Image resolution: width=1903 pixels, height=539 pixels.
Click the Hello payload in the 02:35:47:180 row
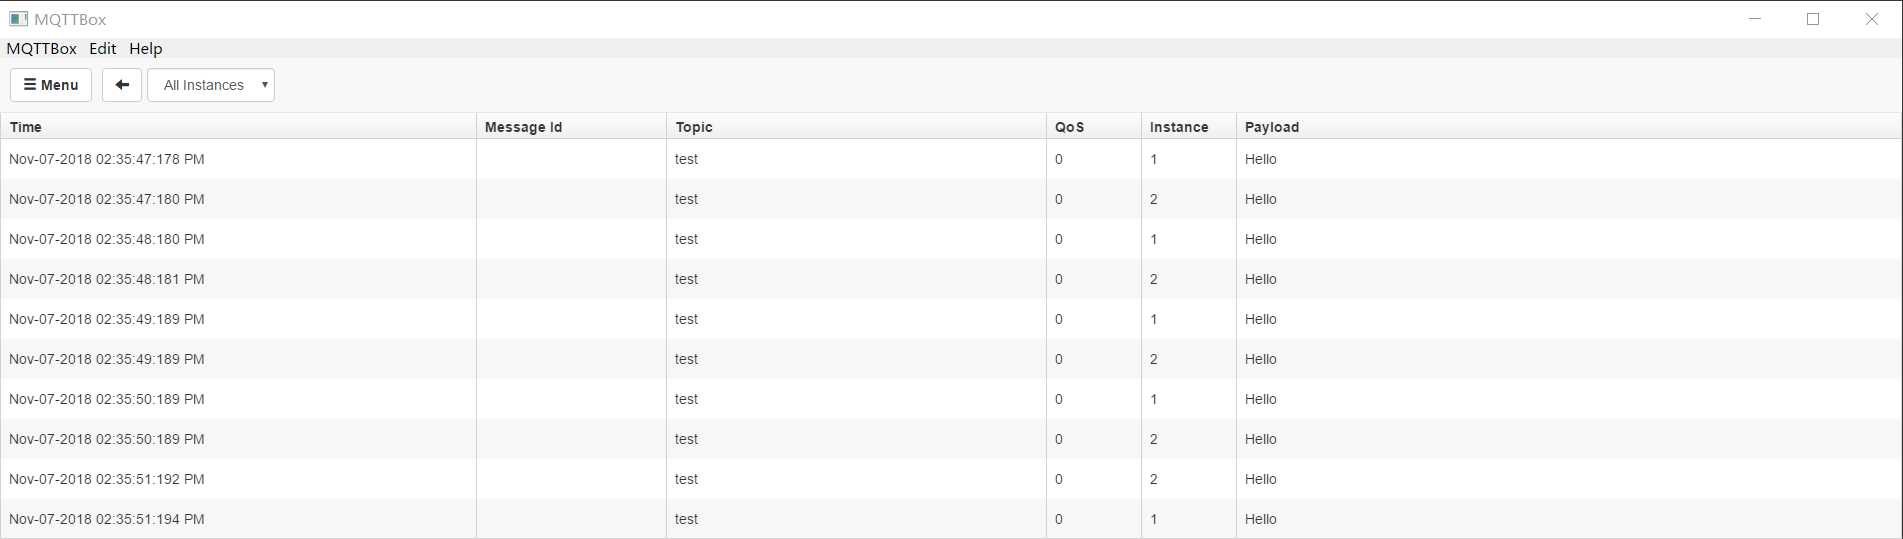pos(1260,199)
